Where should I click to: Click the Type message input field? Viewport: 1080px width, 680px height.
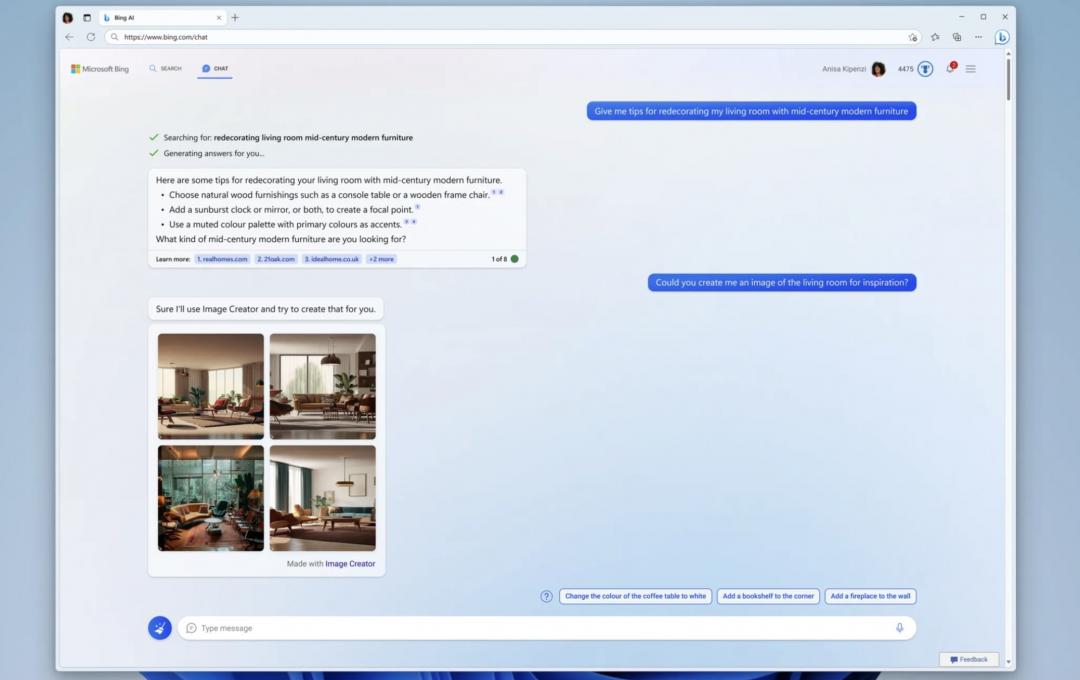tap(540, 628)
